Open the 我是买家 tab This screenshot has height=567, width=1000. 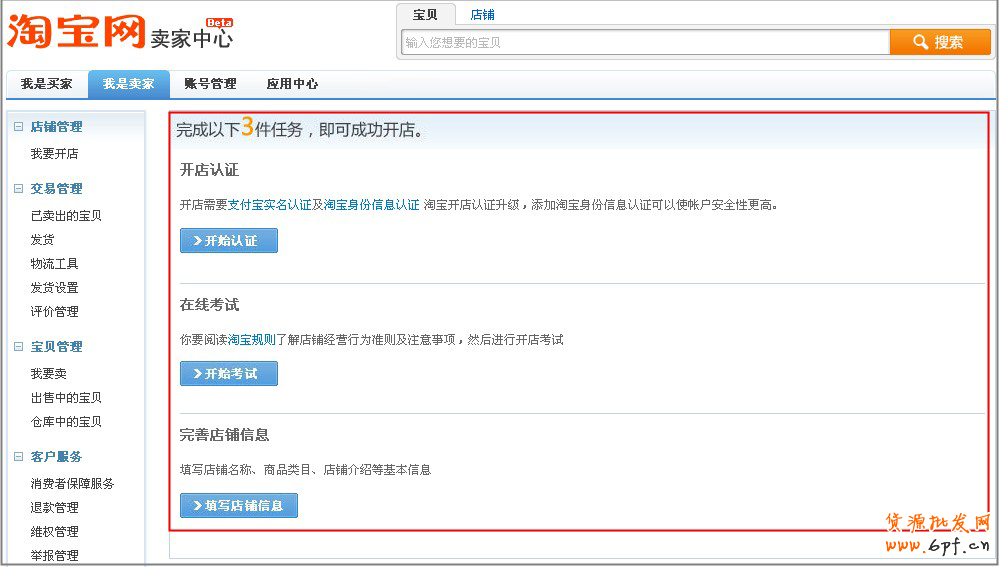tap(47, 84)
